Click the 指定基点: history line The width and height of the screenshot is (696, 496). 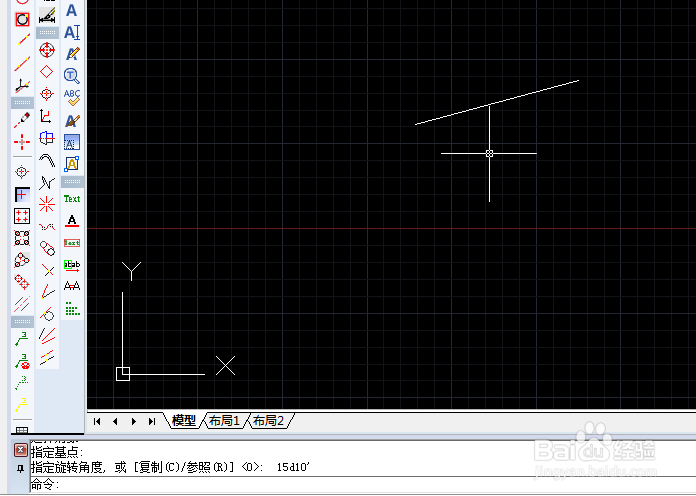click(x=57, y=452)
